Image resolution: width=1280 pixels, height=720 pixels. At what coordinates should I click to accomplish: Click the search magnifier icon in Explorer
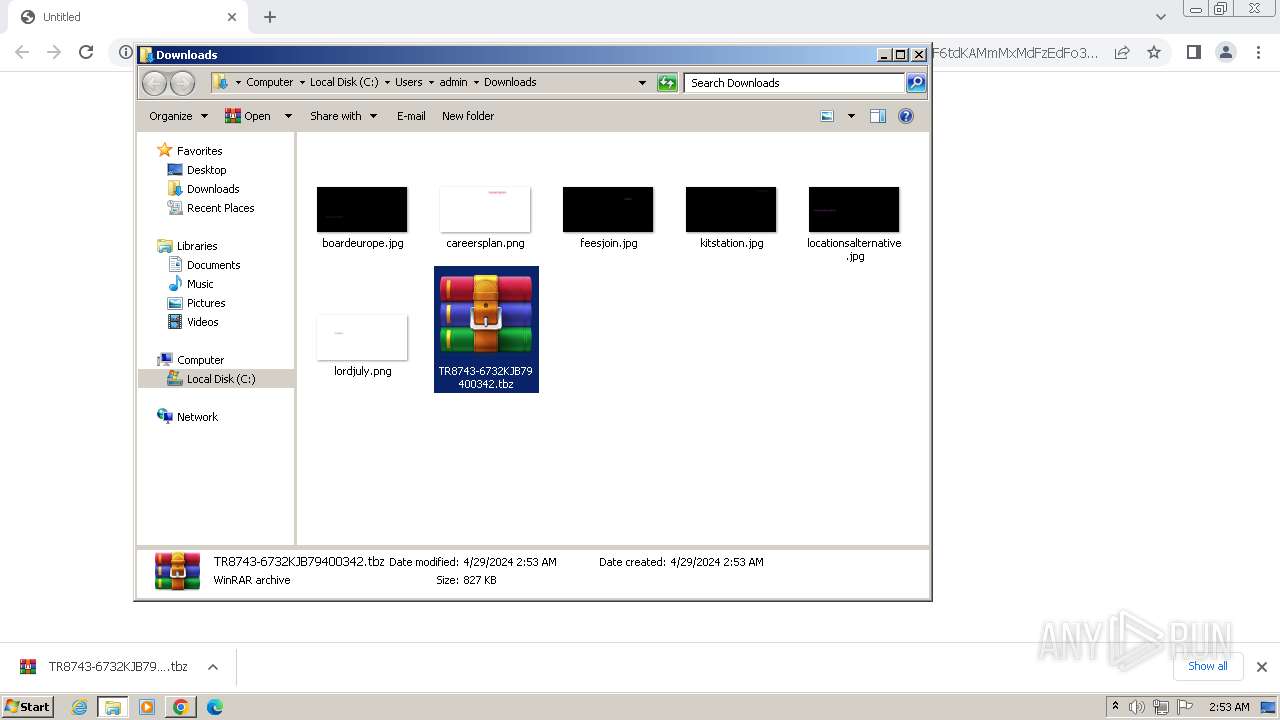click(x=916, y=83)
